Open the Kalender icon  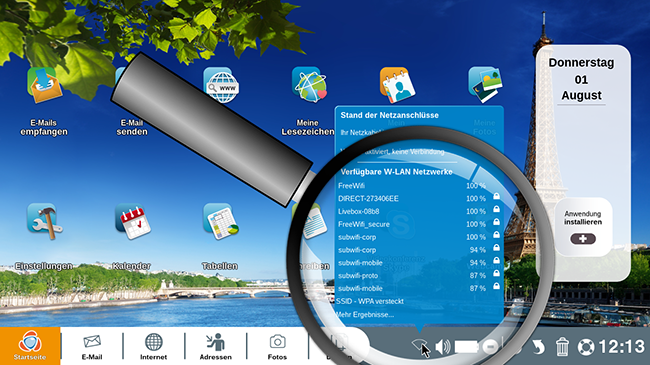pyautogui.click(x=133, y=221)
